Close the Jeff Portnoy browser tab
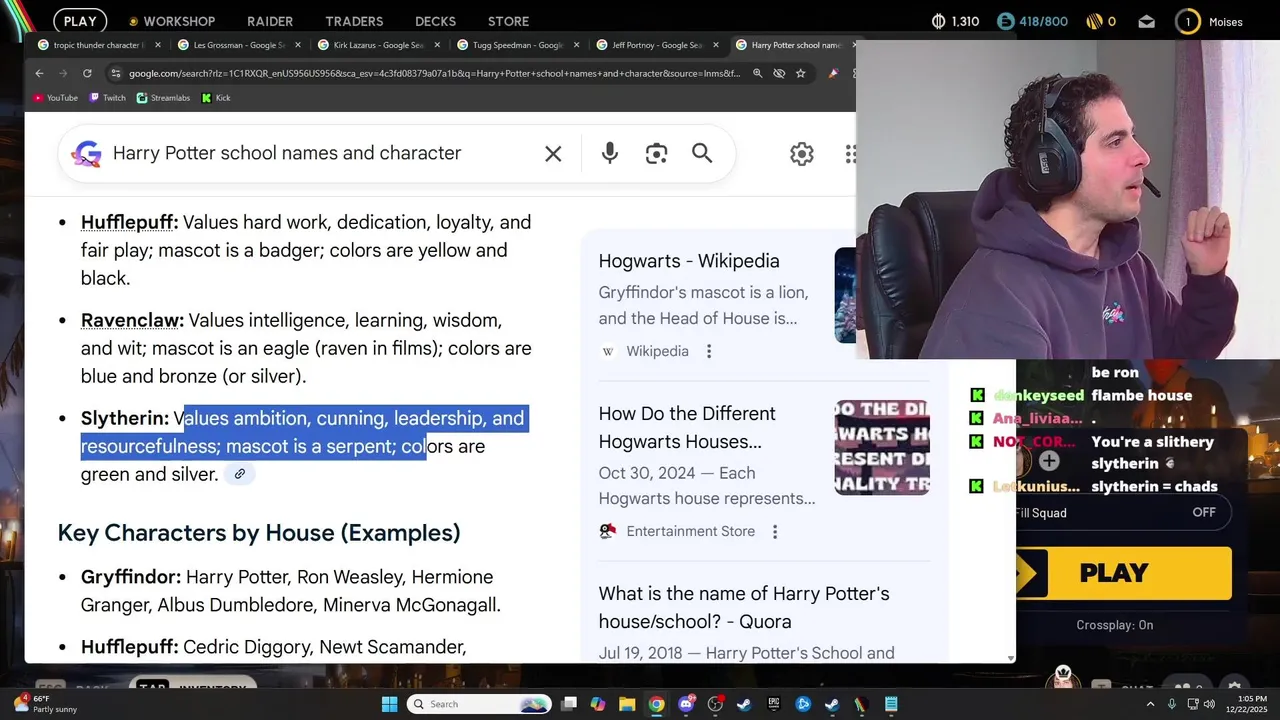1280x720 pixels. pos(716,45)
